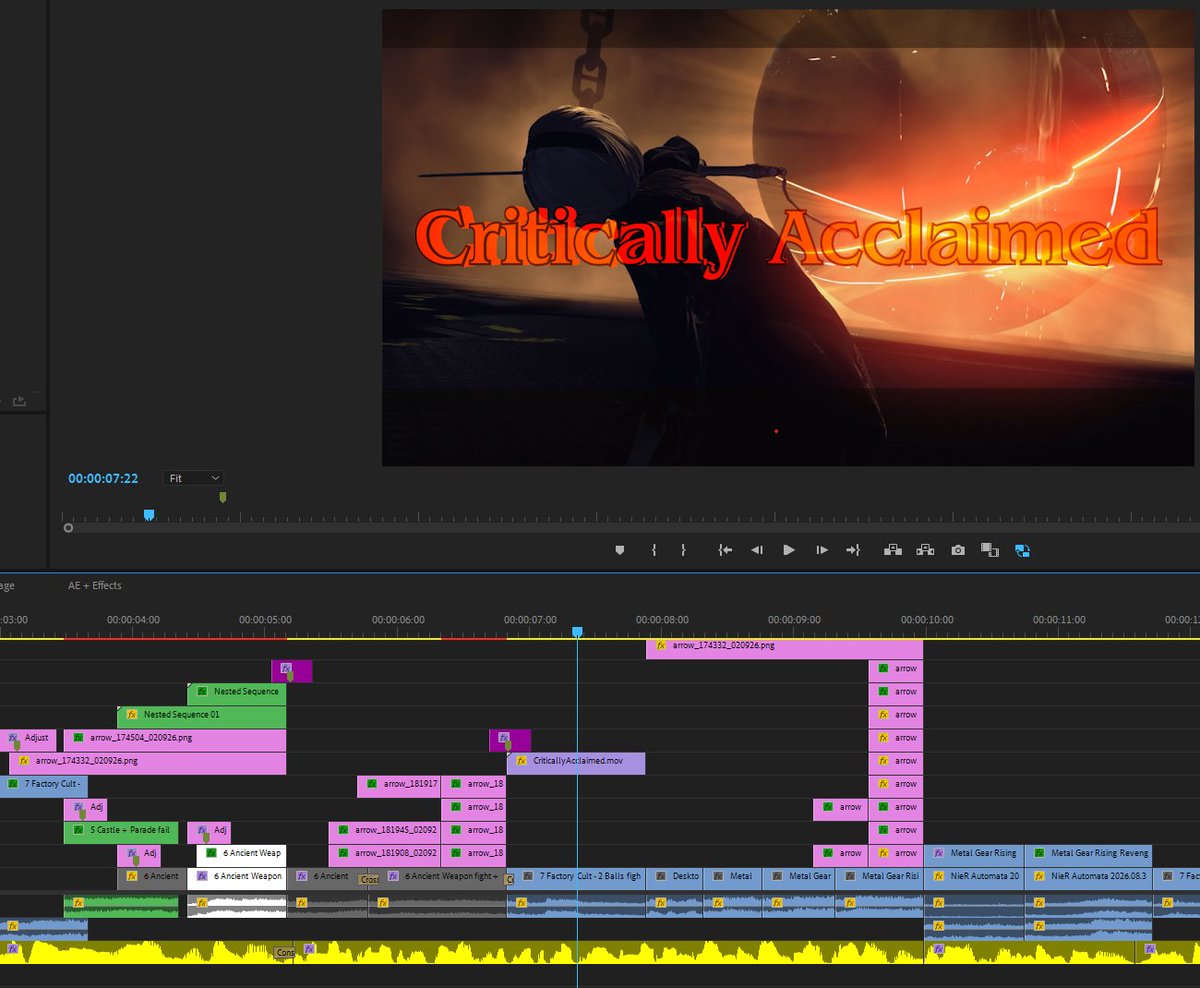This screenshot has height=988, width=1200.
Task: Click the Go to Out point button
Action: (x=853, y=550)
